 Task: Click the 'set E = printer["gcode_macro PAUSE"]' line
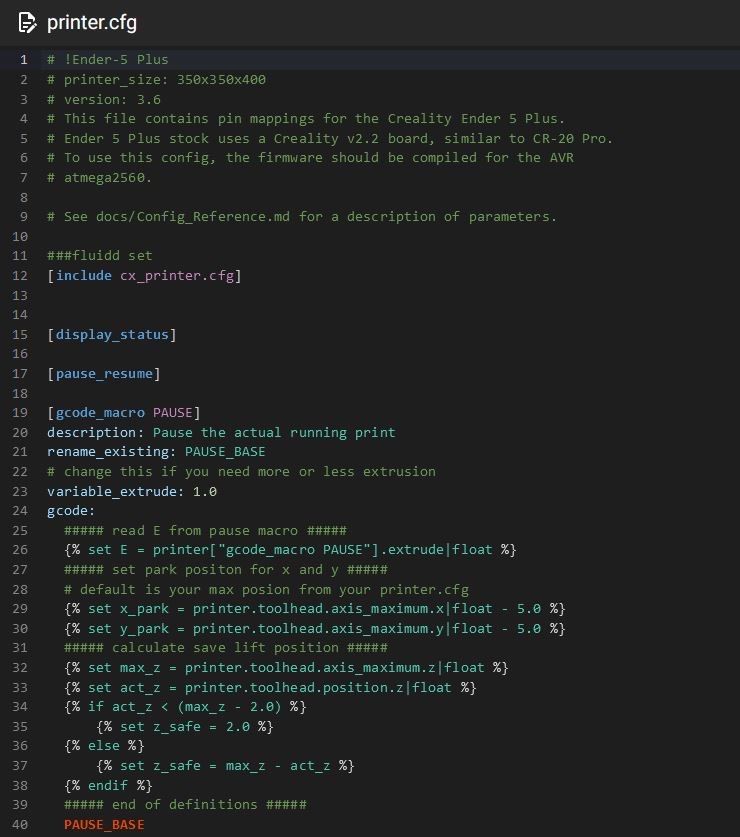(290, 550)
